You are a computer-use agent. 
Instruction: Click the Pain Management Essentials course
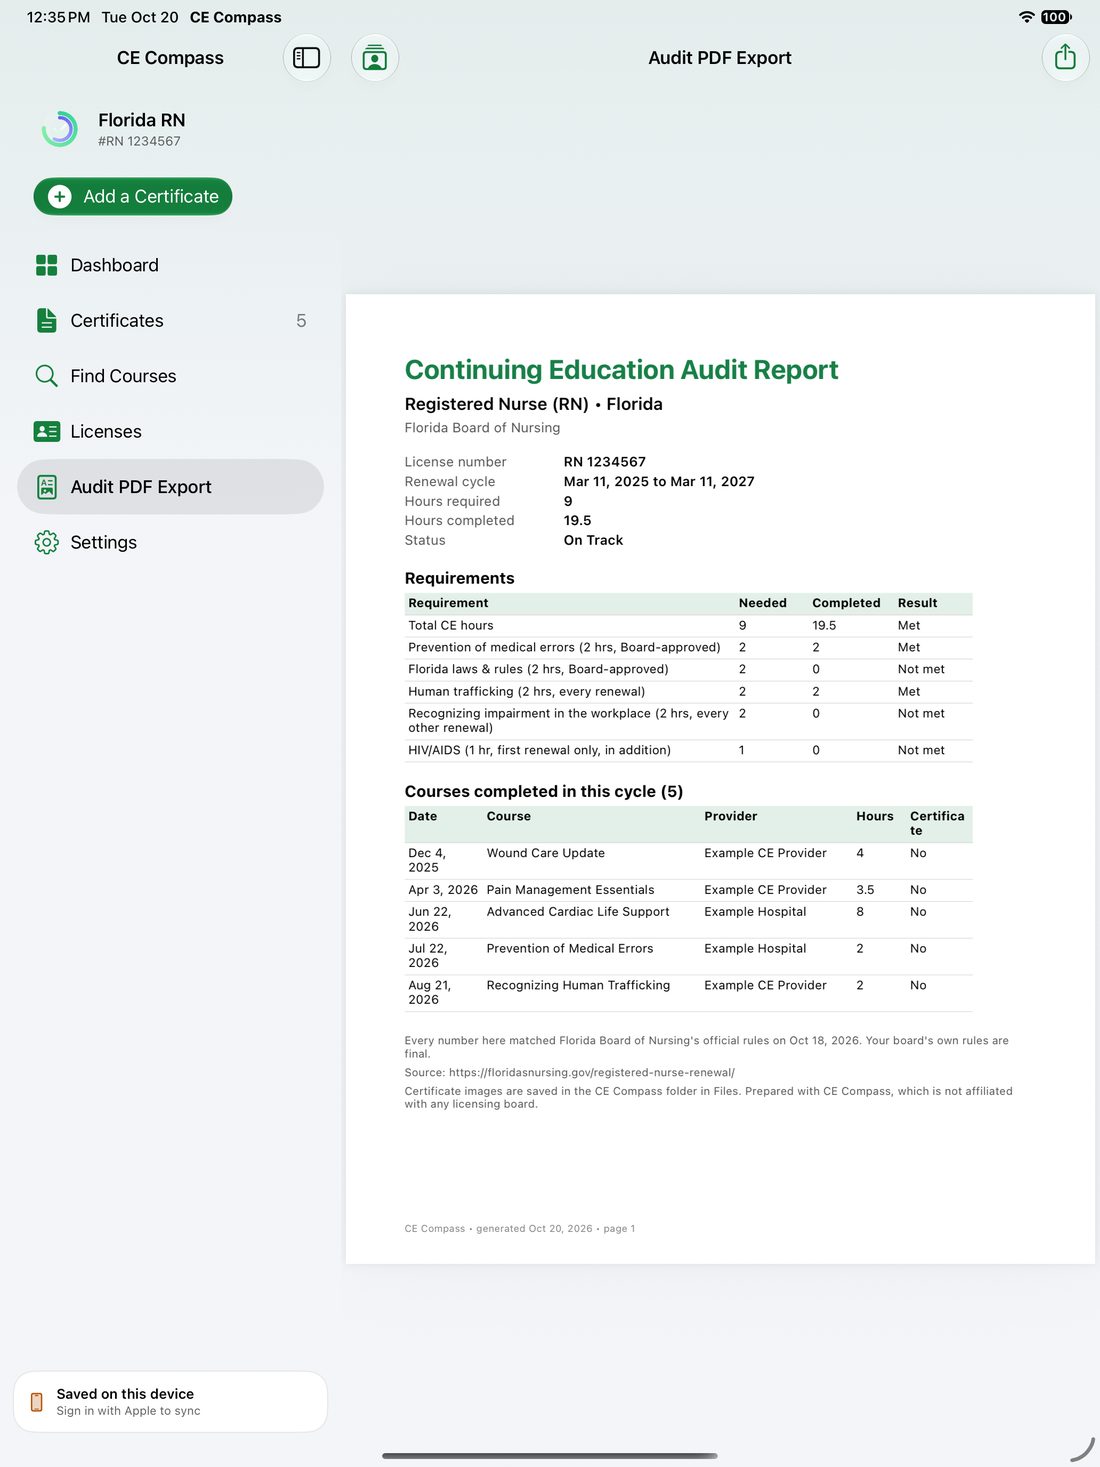coord(570,890)
